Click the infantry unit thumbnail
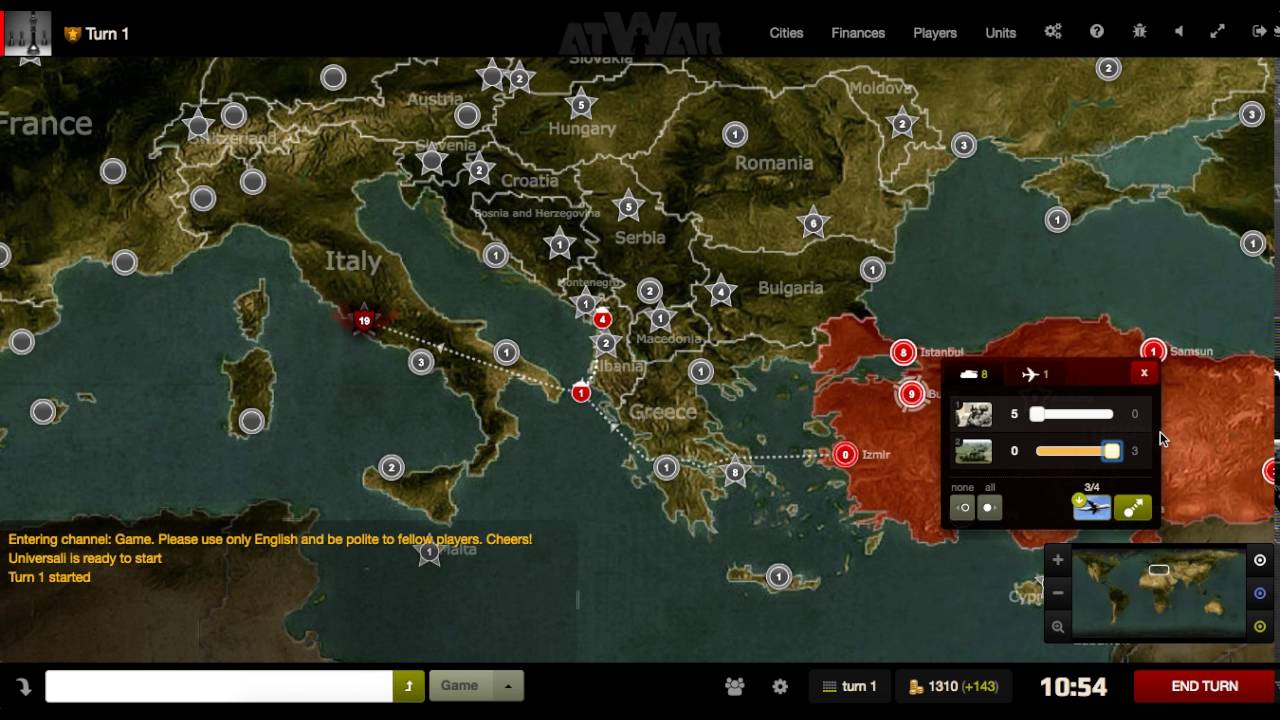 pyautogui.click(x=973, y=414)
